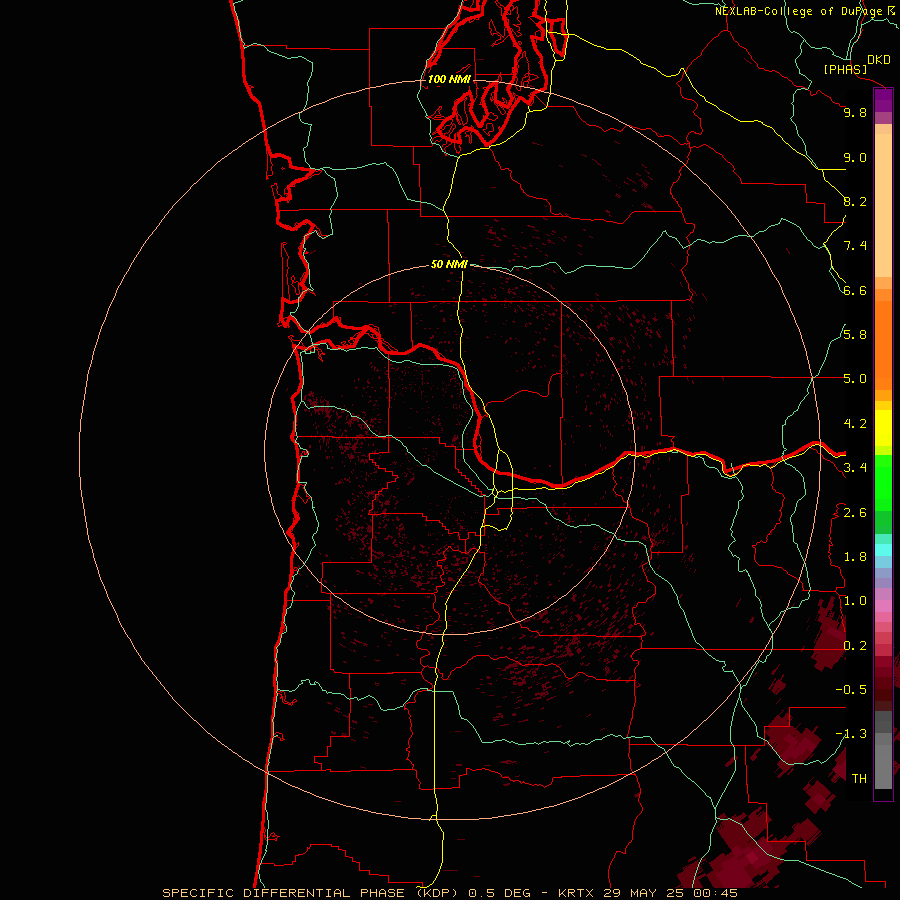The width and height of the screenshot is (900, 900).
Task: Click the TH threshold label on scale
Action: tap(859, 779)
